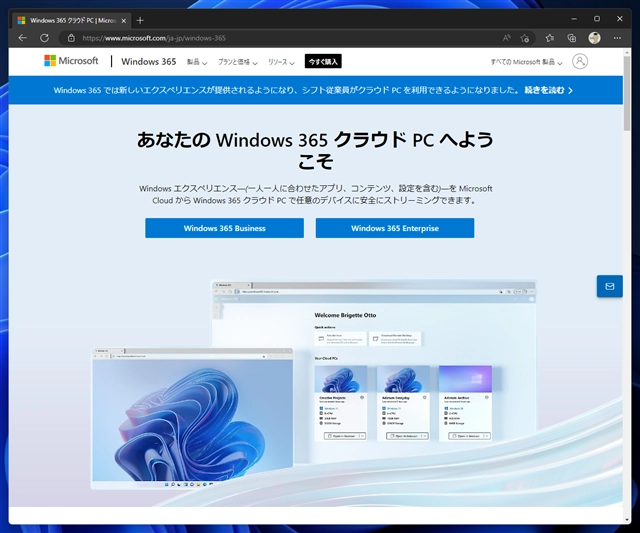Viewport: 640px width, 533px height.
Task: Open the Collections icon in the toolbar
Action: tap(572, 38)
